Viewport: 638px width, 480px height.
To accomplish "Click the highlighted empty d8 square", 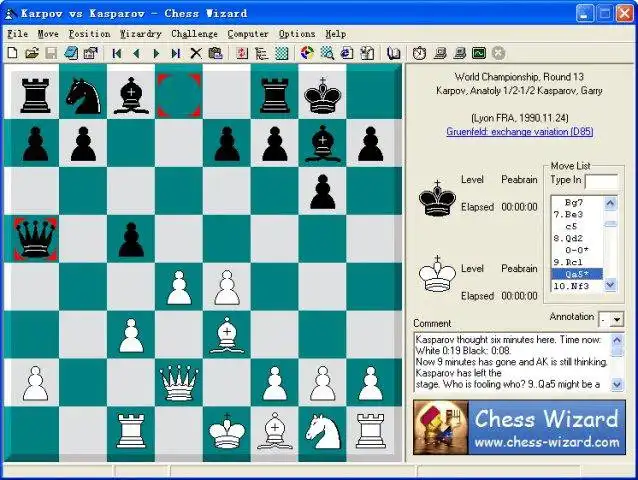I will tap(179, 95).
